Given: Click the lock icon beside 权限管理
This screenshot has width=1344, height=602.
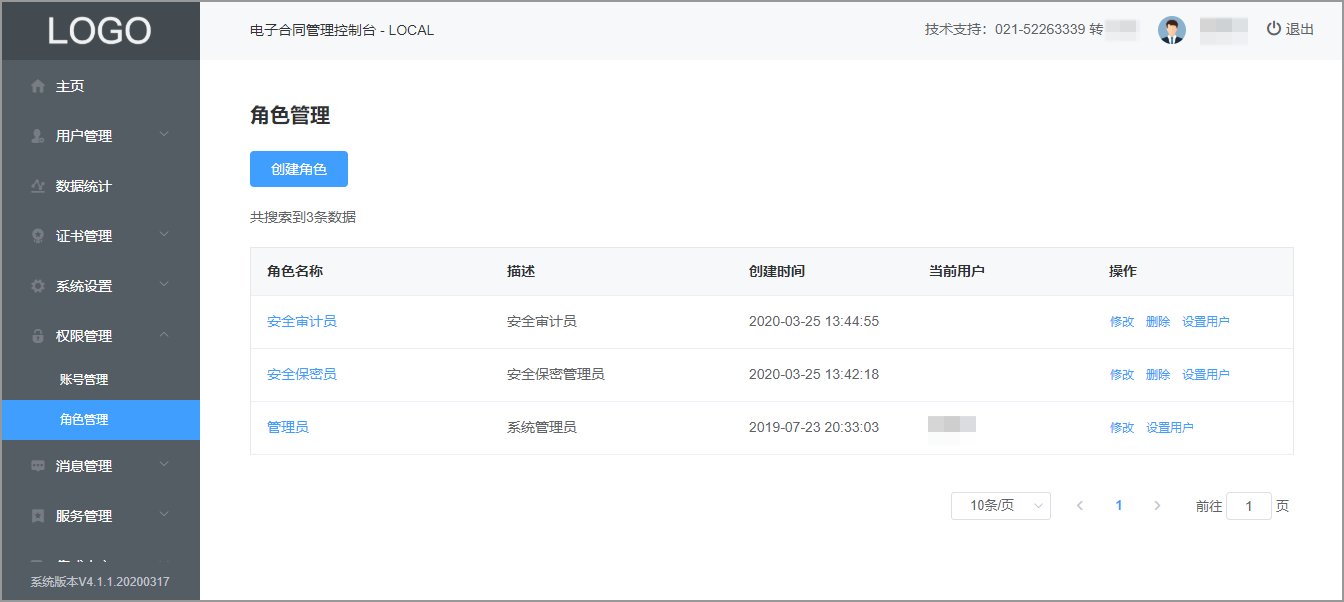Looking at the screenshot, I should (38, 336).
